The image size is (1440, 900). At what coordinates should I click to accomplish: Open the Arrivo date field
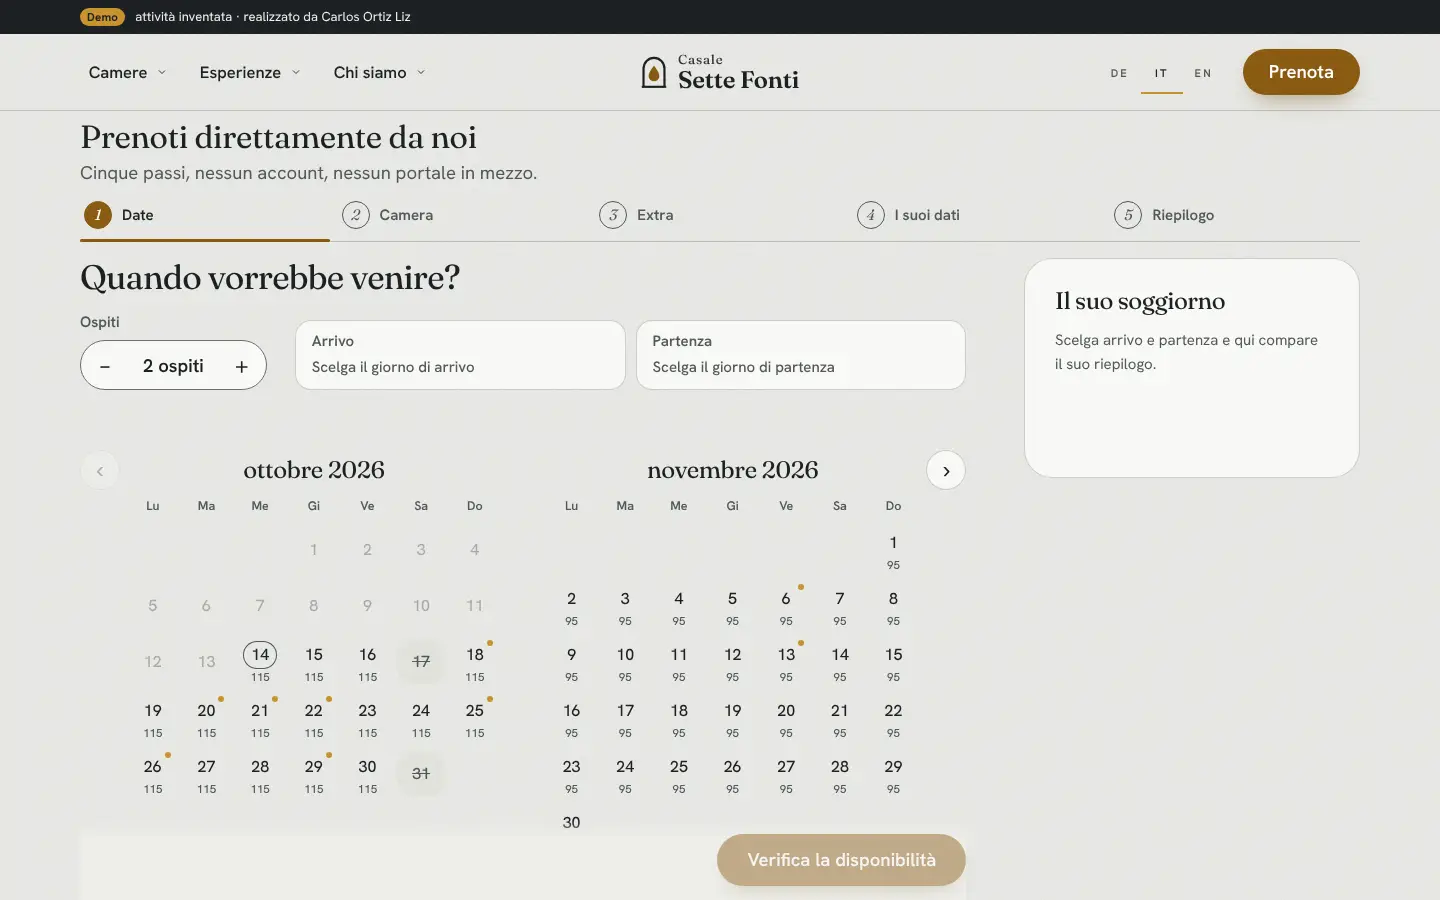pyautogui.click(x=460, y=355)
